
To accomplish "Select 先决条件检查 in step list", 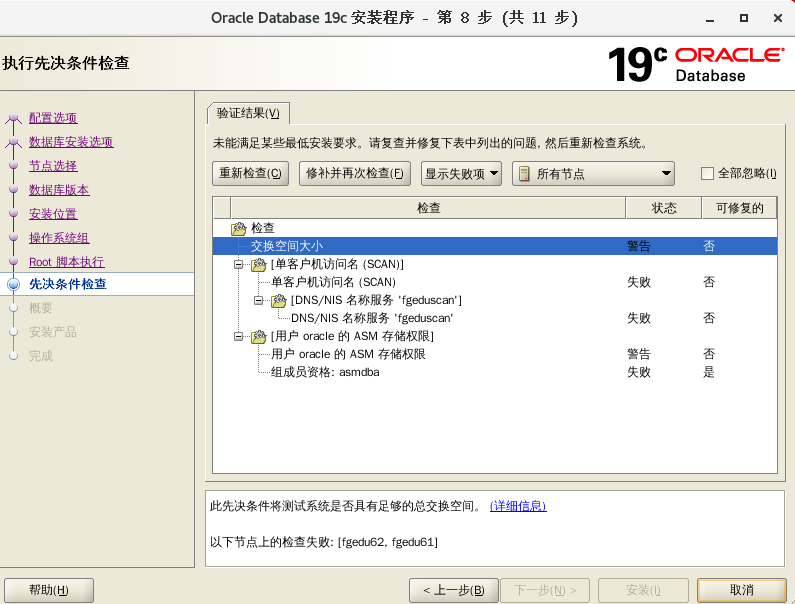I will pos(67,284).
